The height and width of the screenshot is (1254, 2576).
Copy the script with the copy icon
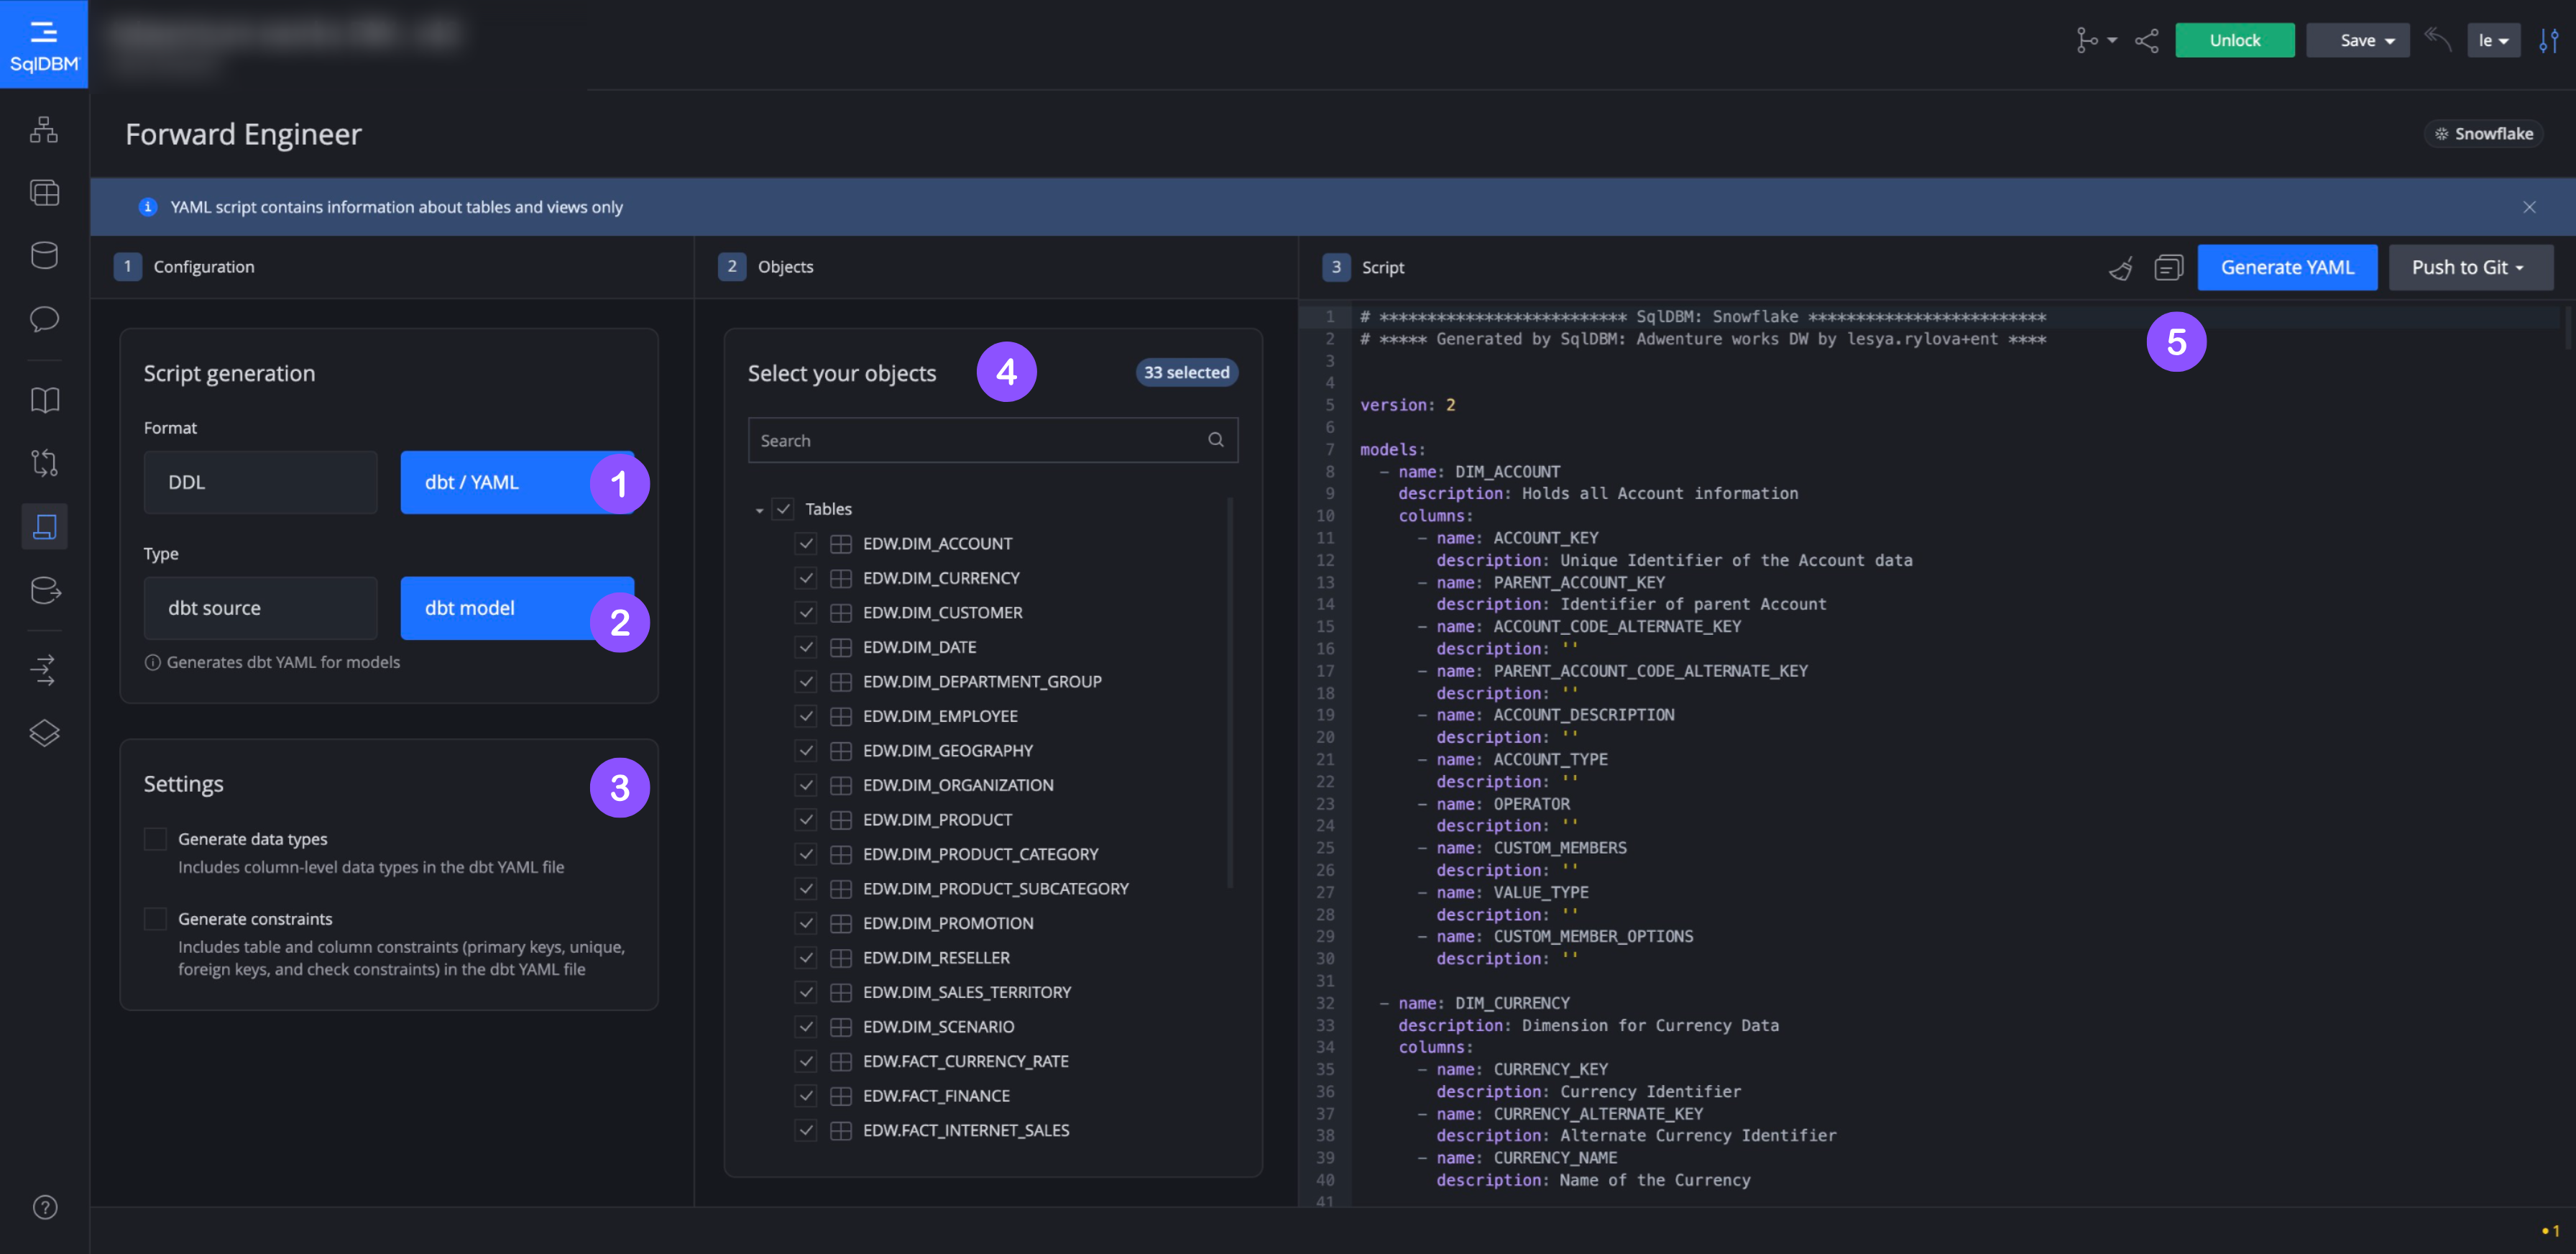tap(2168, 268)
